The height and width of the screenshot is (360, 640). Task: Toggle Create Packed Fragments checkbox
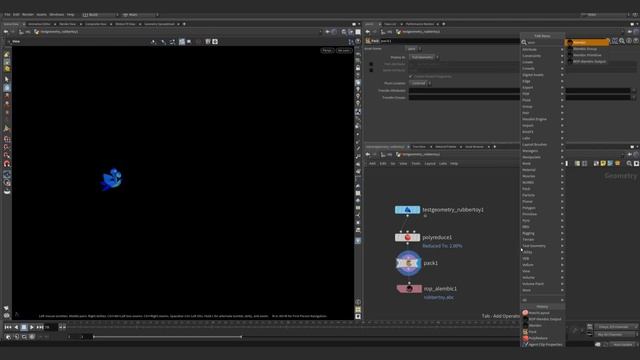tap(411, 76)
